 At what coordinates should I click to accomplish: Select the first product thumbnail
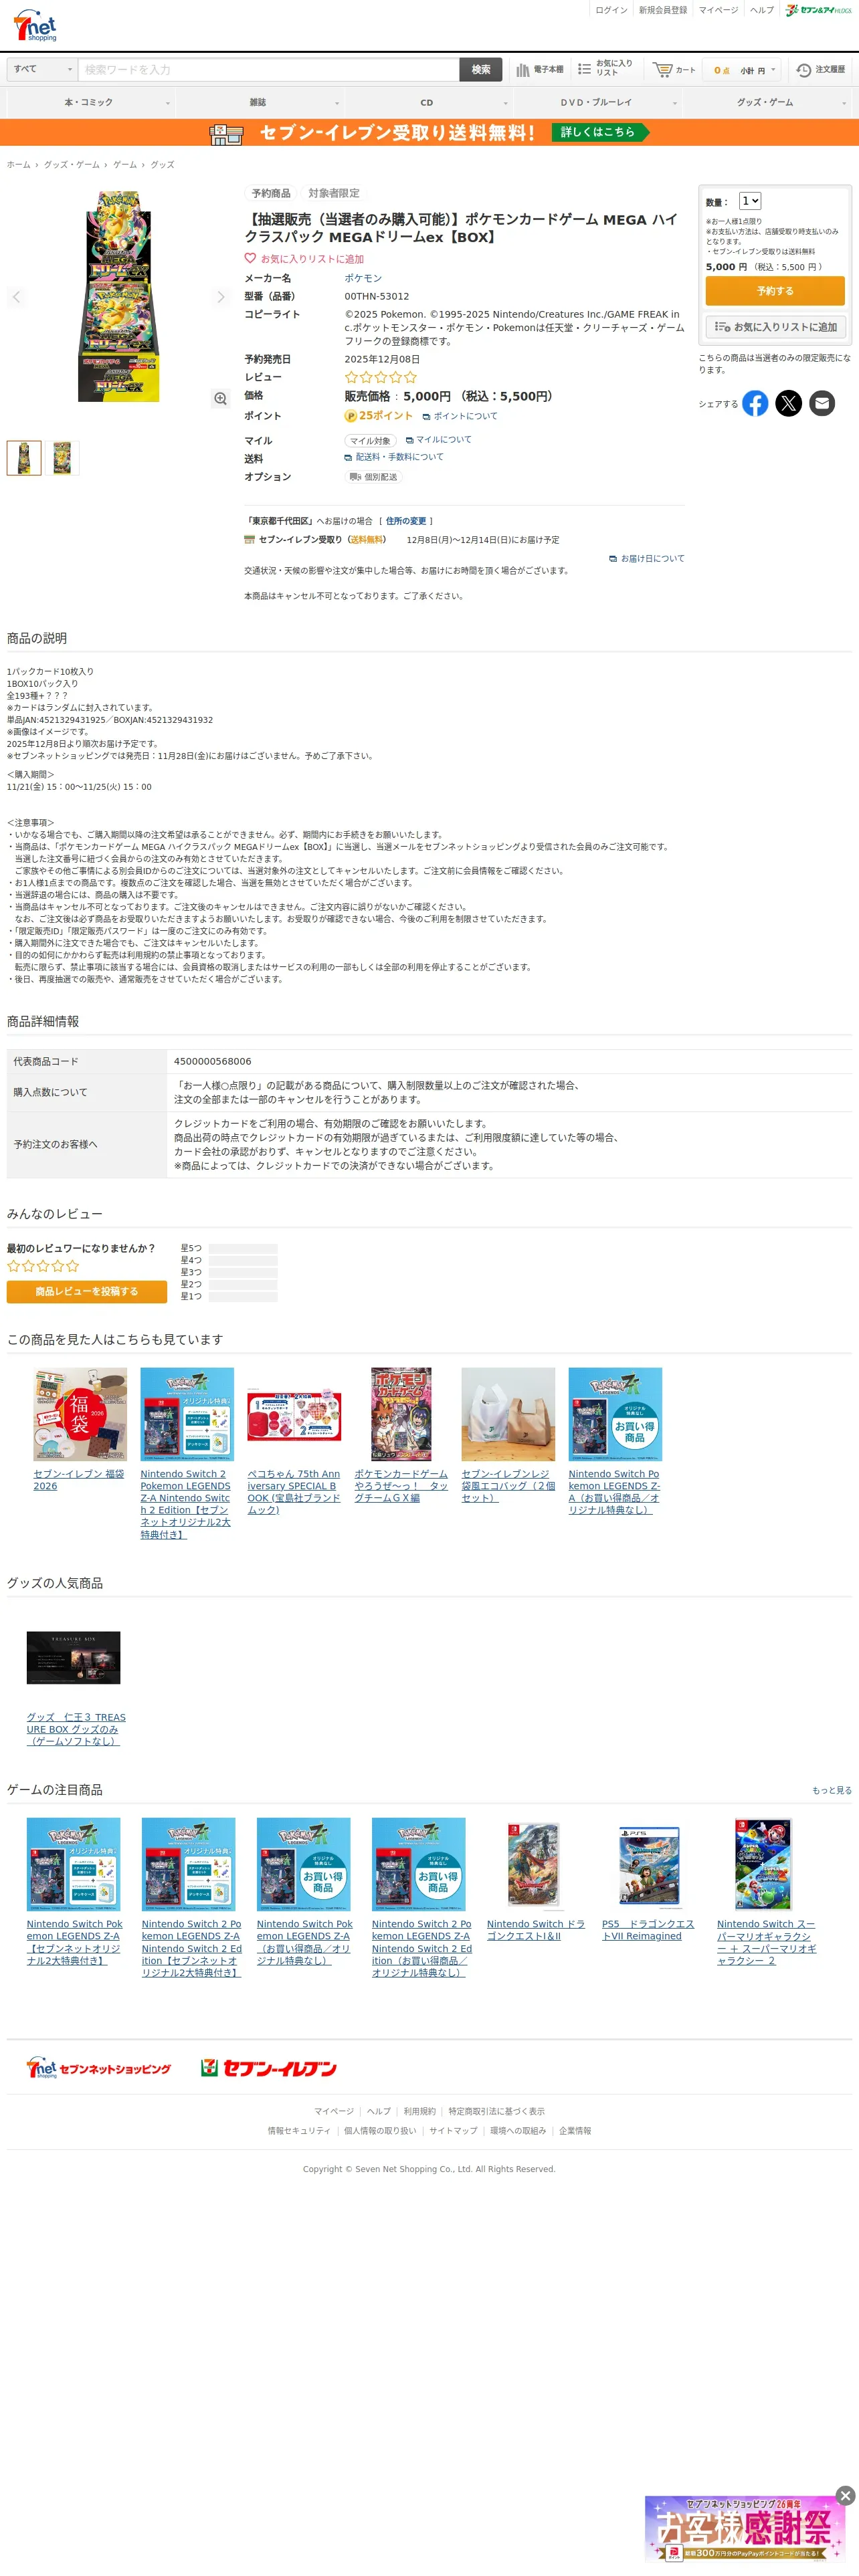coord(24,458)
